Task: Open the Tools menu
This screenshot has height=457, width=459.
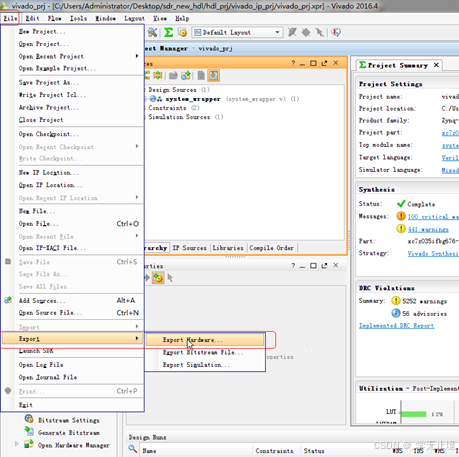Action: [78, 18]
